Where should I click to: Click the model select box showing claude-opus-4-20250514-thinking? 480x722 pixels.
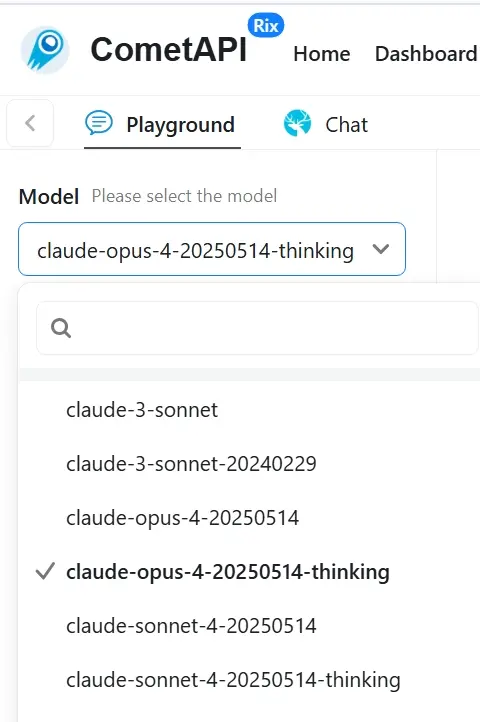click(212, 249)
